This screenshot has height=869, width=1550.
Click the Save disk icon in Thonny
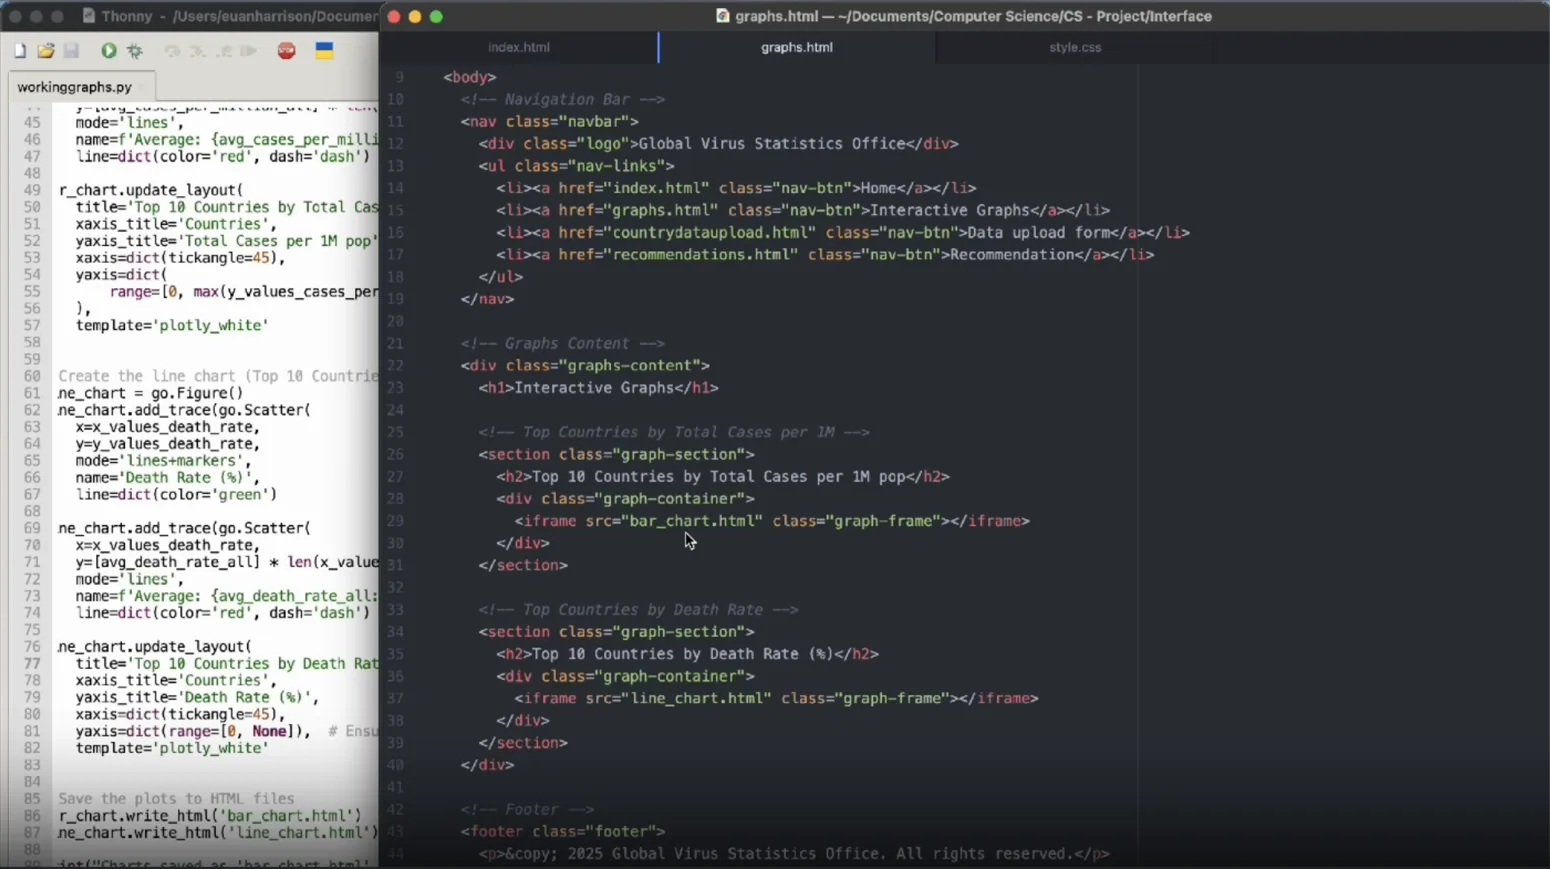pyautogui.click(x=72, y=51)
